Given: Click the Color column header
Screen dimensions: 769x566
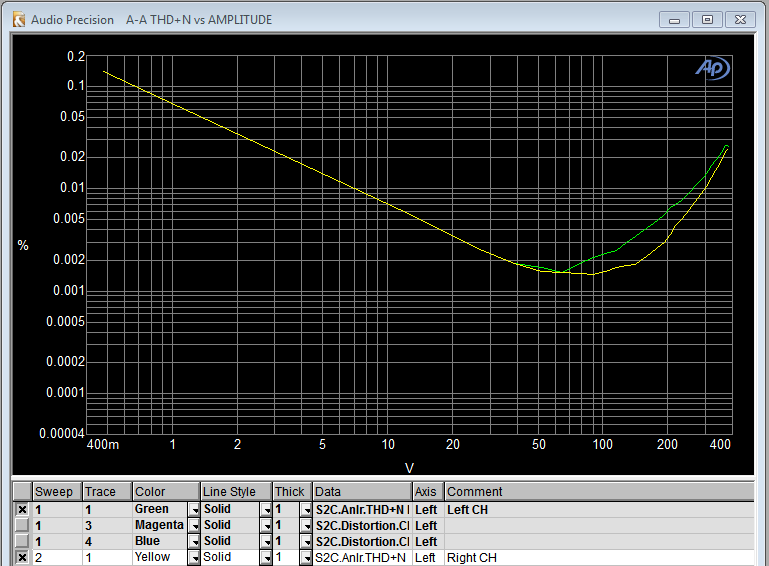Looking at the screenshot, I should (x=166, y=491).
